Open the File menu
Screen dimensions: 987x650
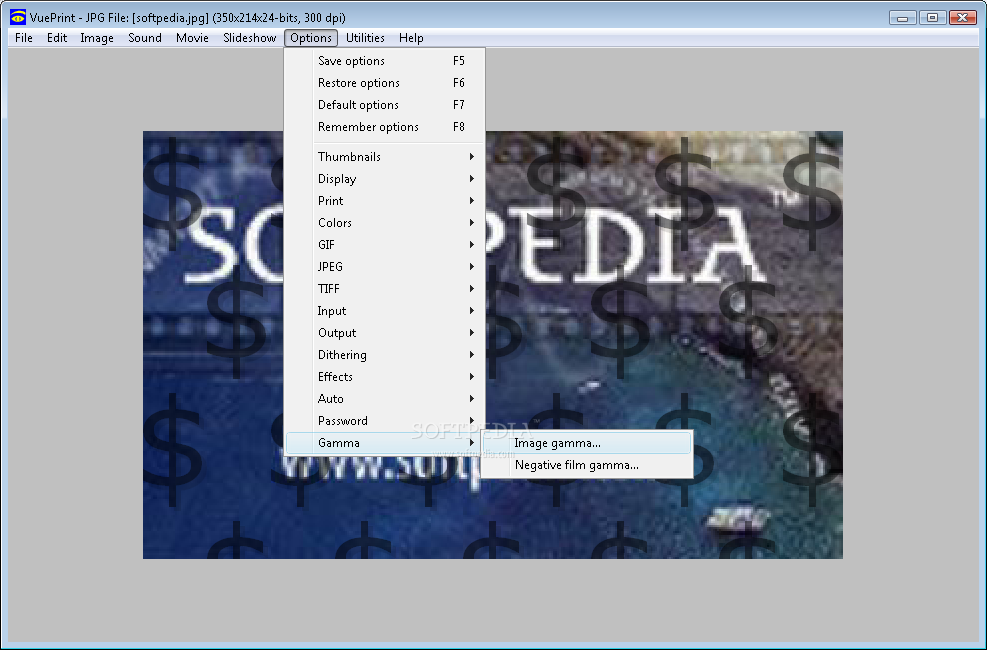pos(24,38)
